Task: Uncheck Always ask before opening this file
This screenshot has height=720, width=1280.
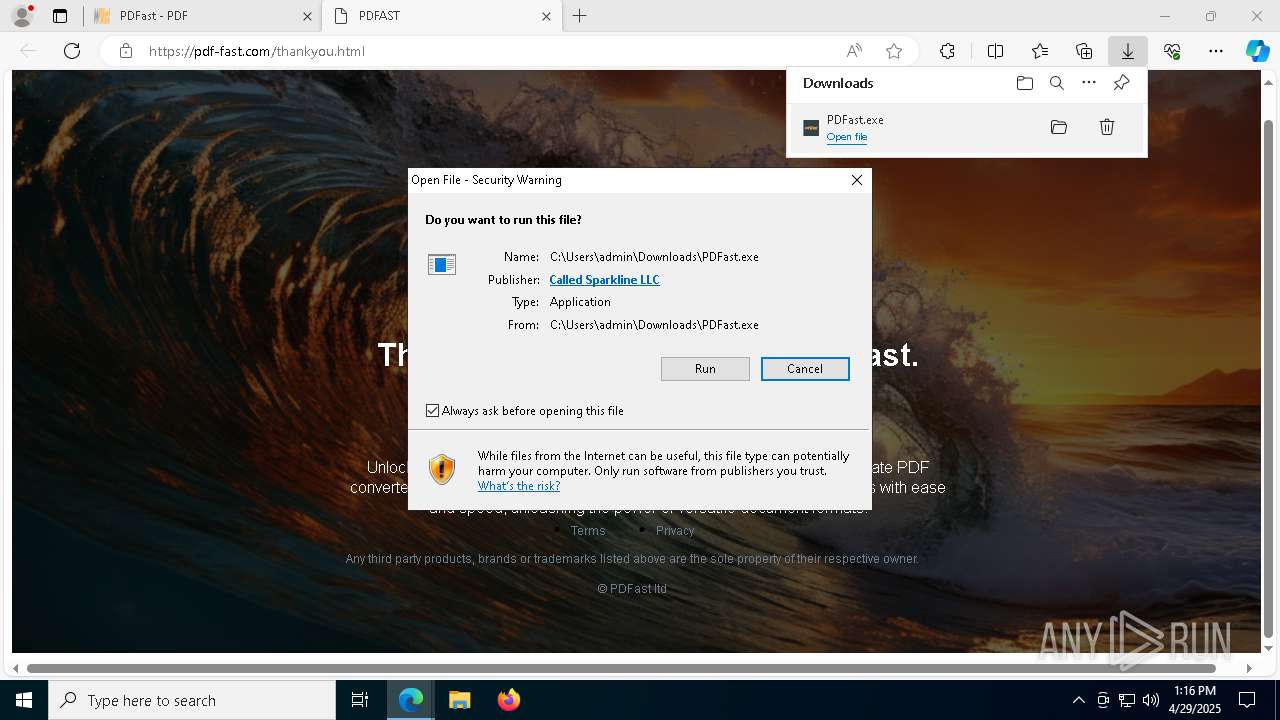Action: pos(433,411)
